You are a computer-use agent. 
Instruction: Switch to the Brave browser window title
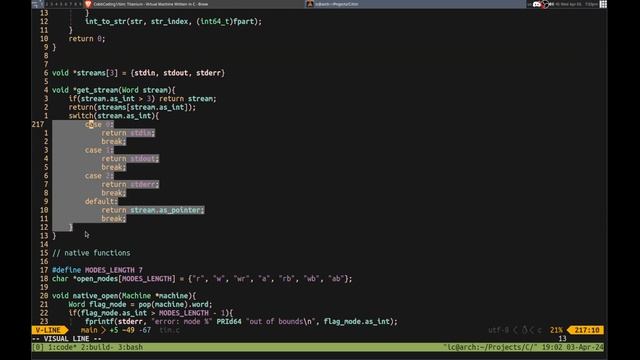click(x=151, y=4)
